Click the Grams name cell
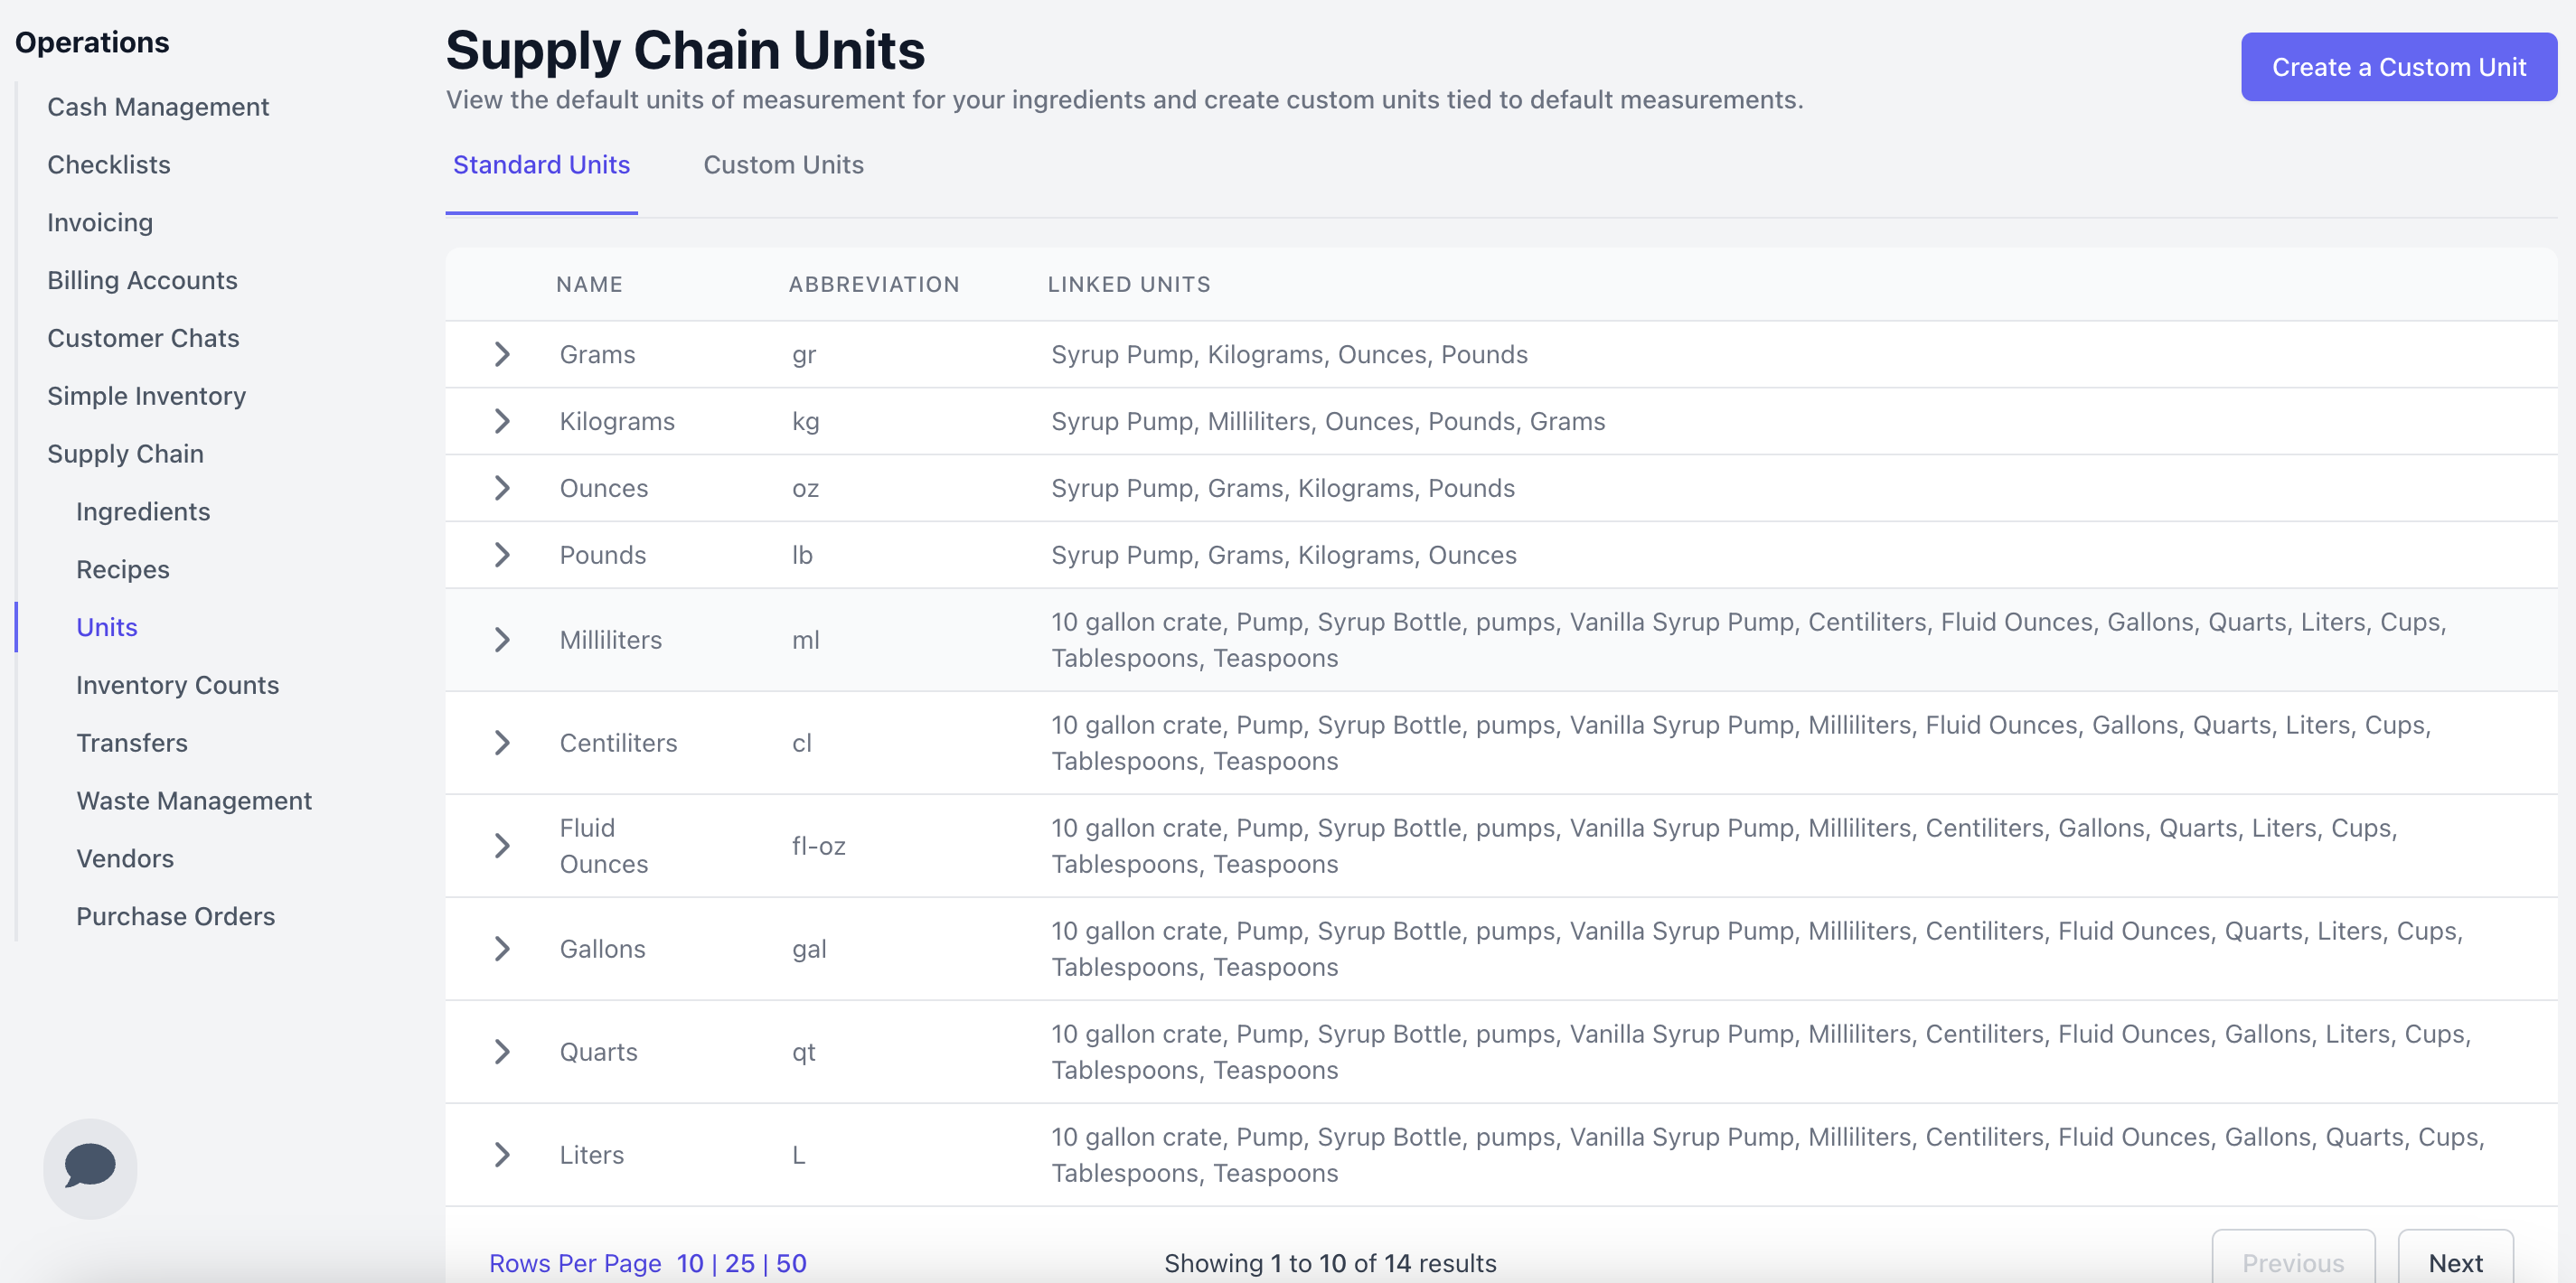Screen dimensions: 2576x1283 point(597,355)
